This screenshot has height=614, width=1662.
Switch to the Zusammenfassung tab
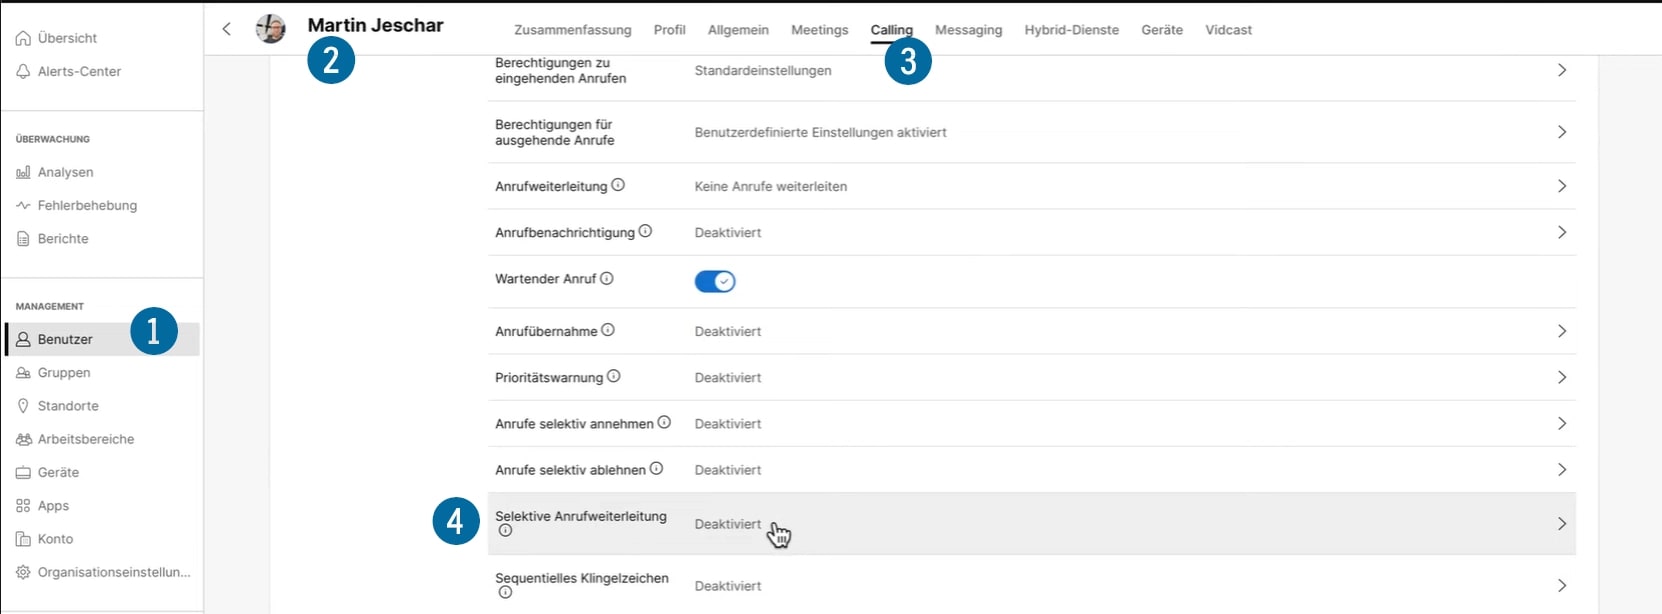coord(572,30)
